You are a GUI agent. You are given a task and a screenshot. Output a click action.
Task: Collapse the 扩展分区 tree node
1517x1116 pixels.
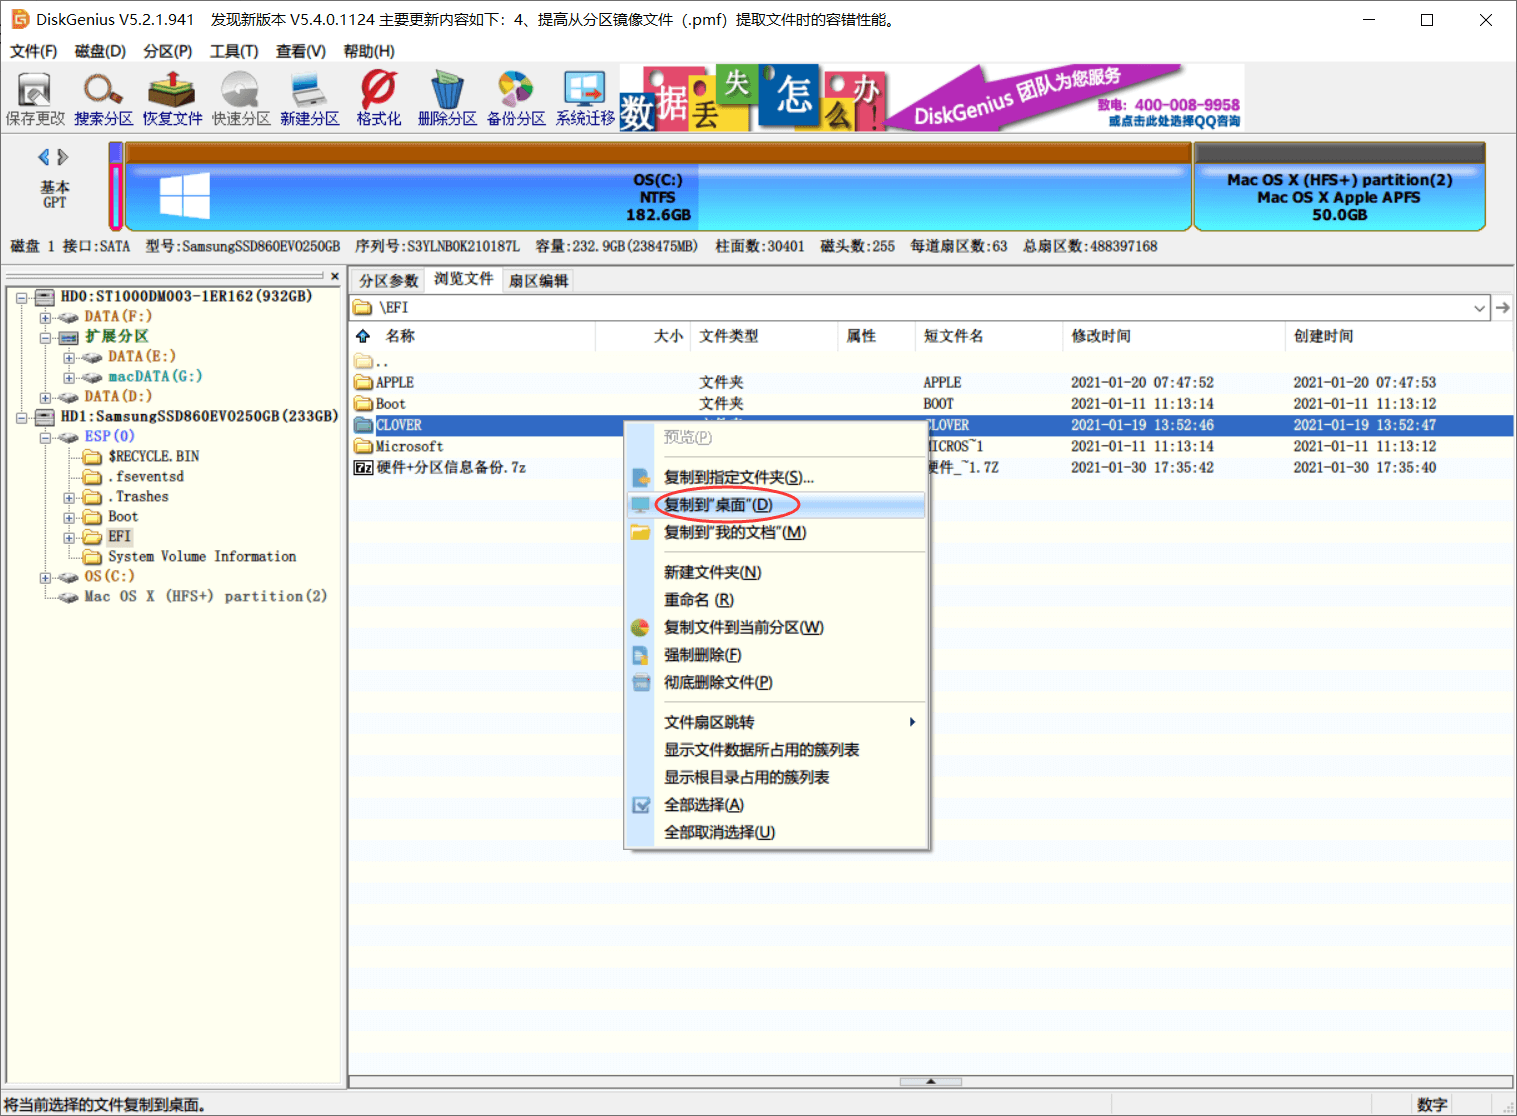click(x=45, y=337)
